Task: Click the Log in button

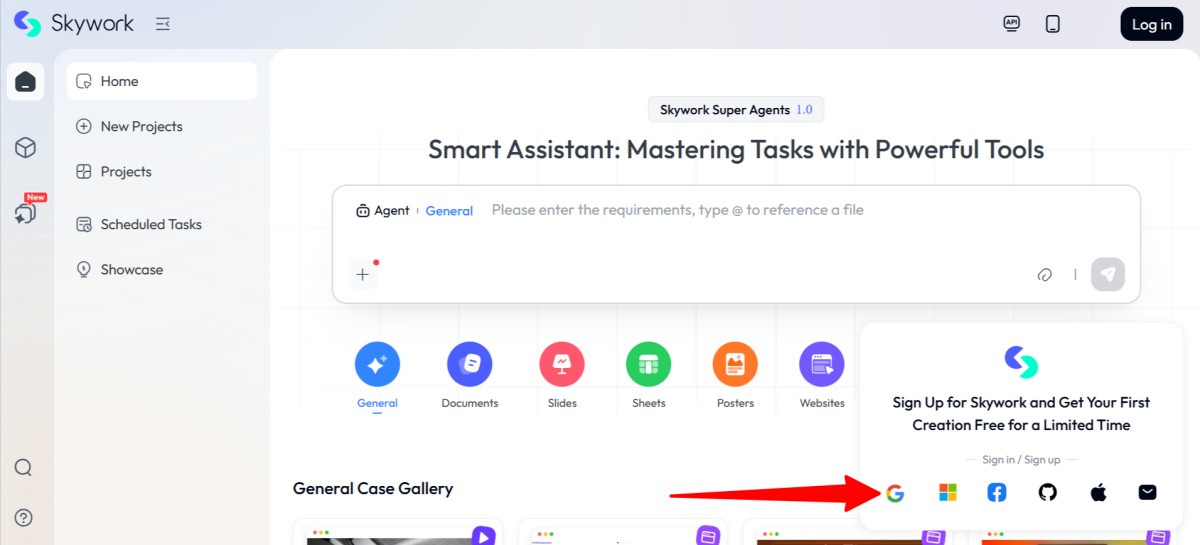Action: tap(1151, 25)
